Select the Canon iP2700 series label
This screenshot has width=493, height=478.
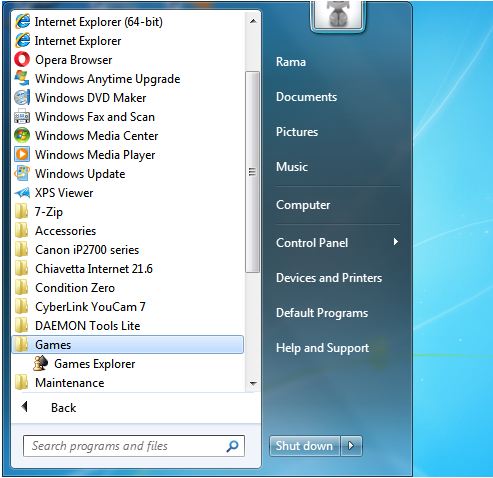pyautogui.click(x=87, y=250)
